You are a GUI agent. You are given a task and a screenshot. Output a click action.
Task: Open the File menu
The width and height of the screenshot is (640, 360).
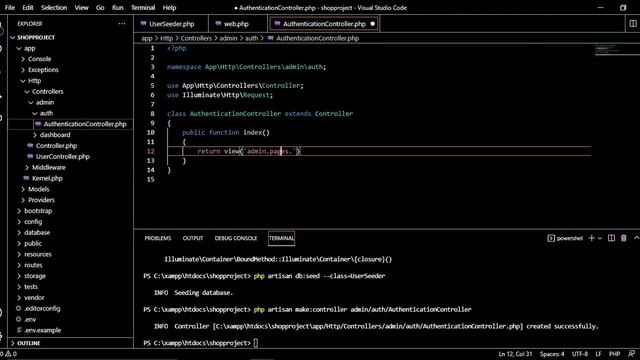9,7
